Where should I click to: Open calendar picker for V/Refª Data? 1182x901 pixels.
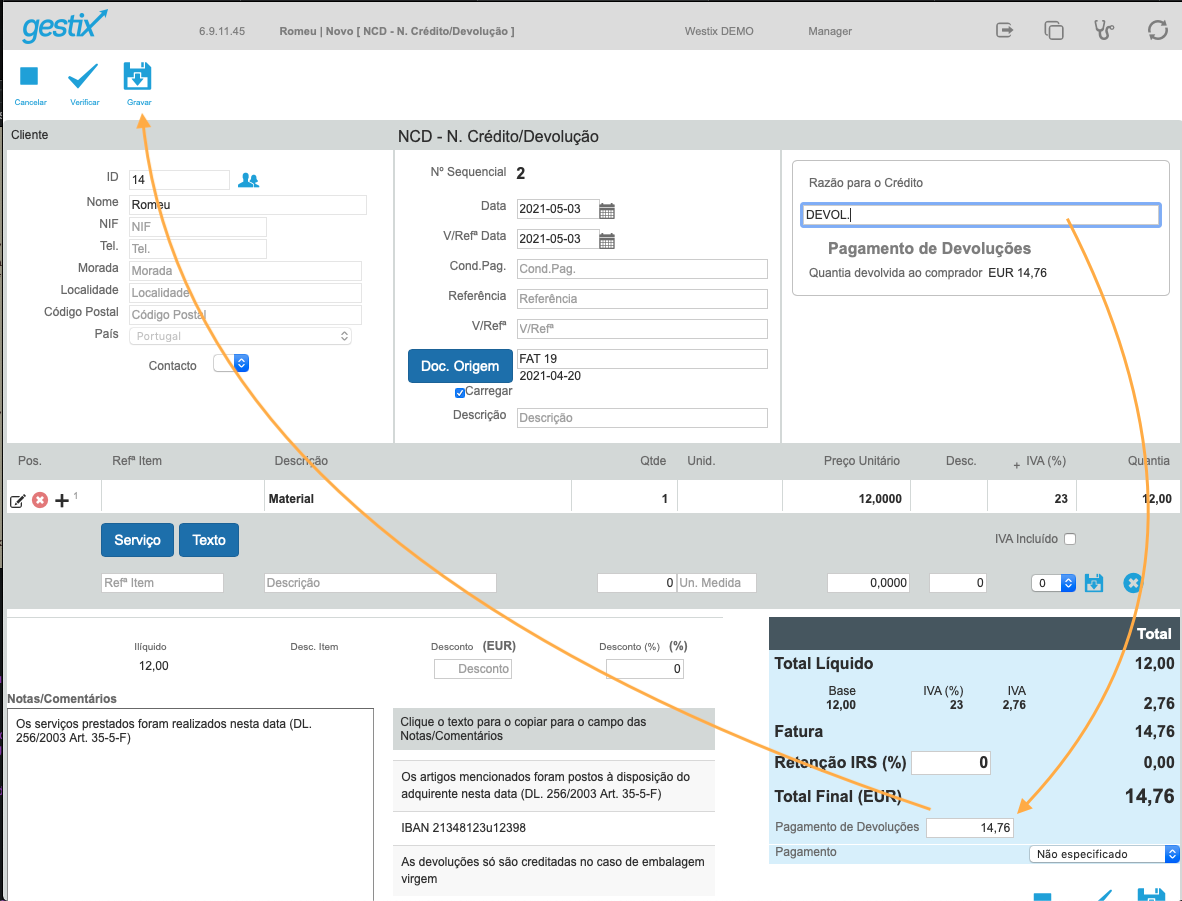tap(607, 241)
